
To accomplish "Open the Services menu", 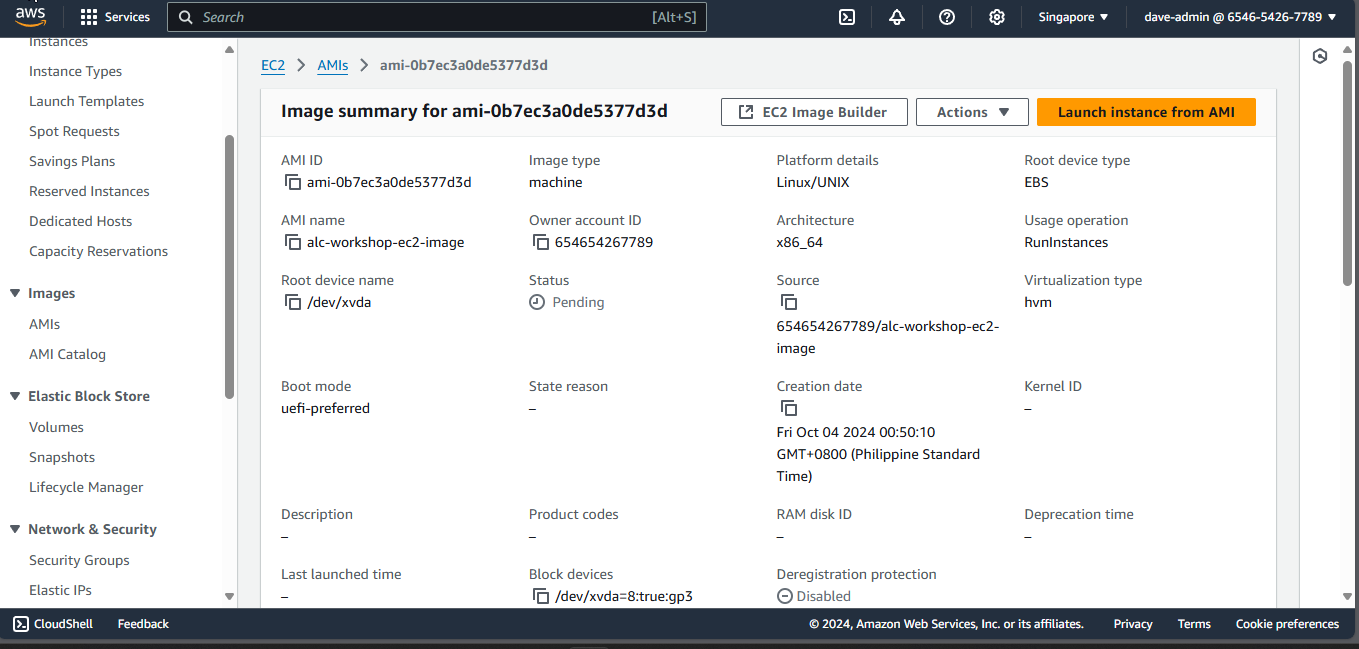I will [115, 17].
